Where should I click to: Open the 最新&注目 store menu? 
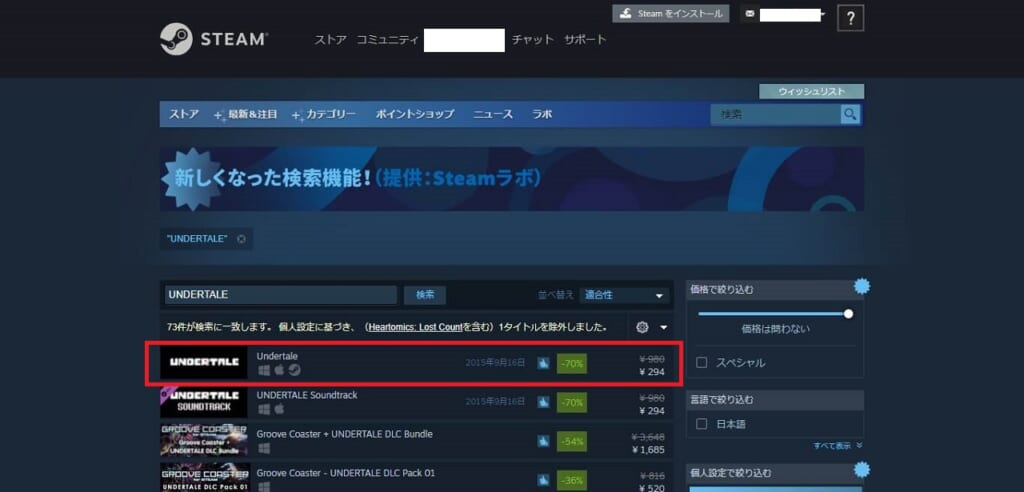[x=252, y=114]
